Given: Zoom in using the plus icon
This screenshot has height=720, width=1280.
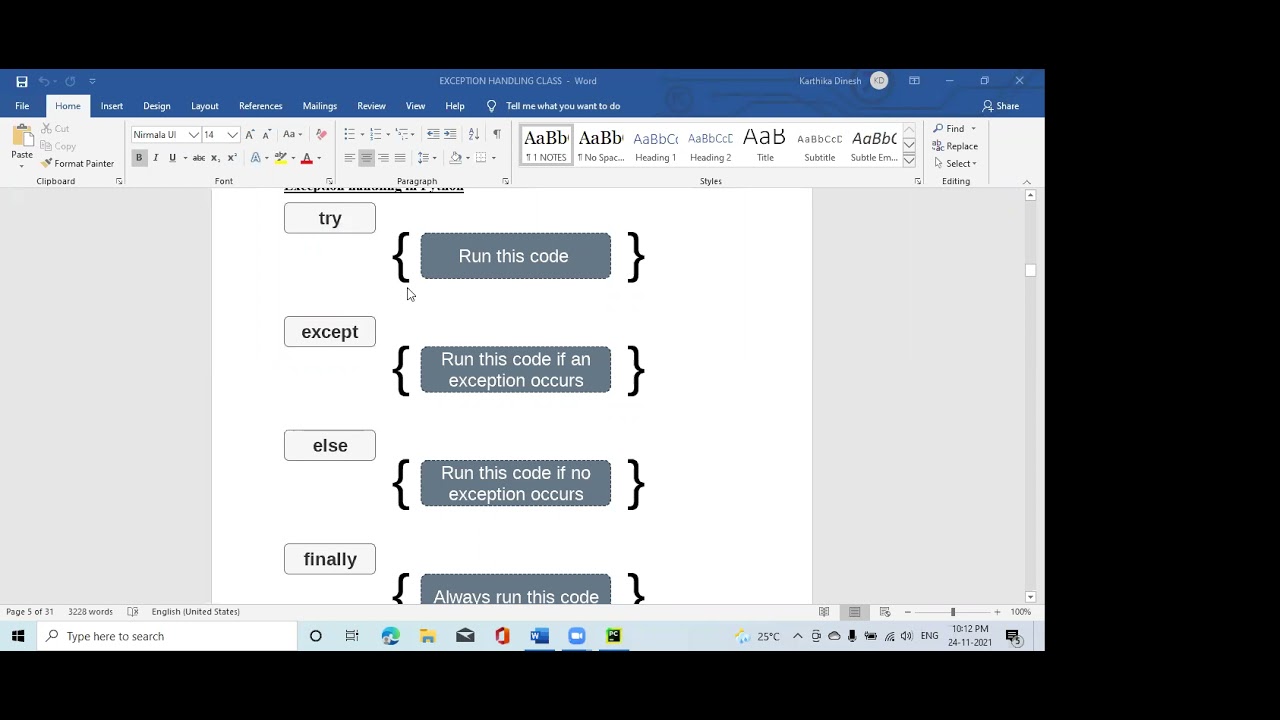Looking at the screenshot, I should [997, 612].
